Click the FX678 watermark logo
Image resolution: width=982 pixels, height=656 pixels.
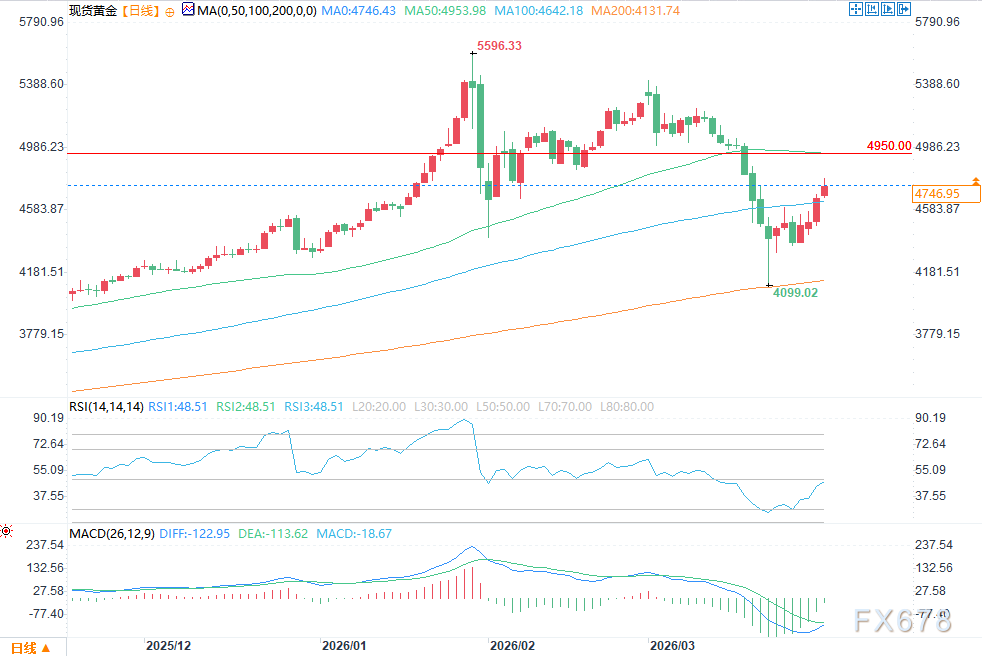[x=900, y=621]
